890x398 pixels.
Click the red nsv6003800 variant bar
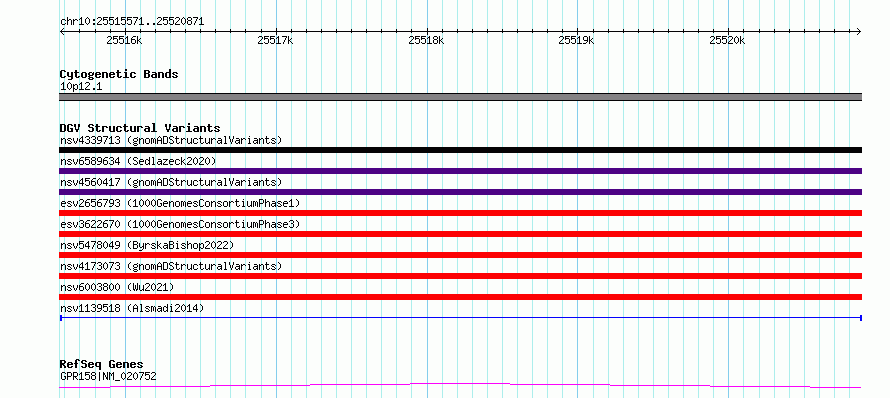point(460,297)
